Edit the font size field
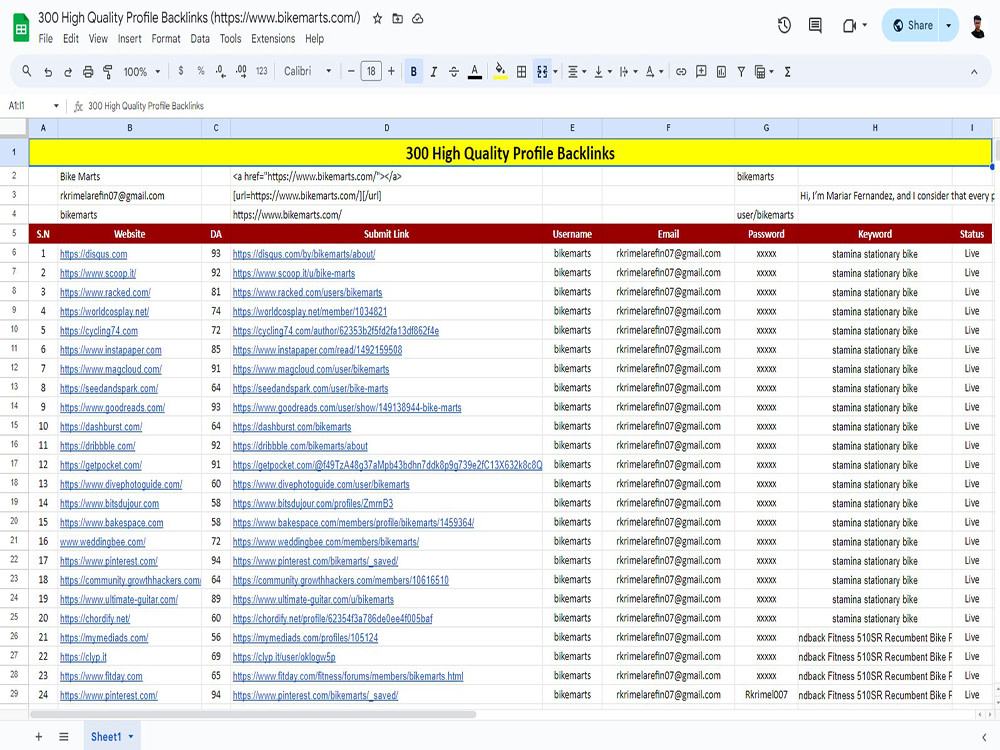1000x750 pixels. click(x=371, y=71)
